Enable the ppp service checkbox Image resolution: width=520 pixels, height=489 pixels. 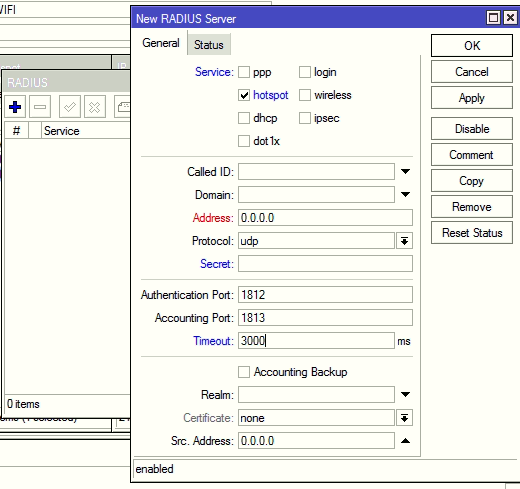tap(244, 72)
